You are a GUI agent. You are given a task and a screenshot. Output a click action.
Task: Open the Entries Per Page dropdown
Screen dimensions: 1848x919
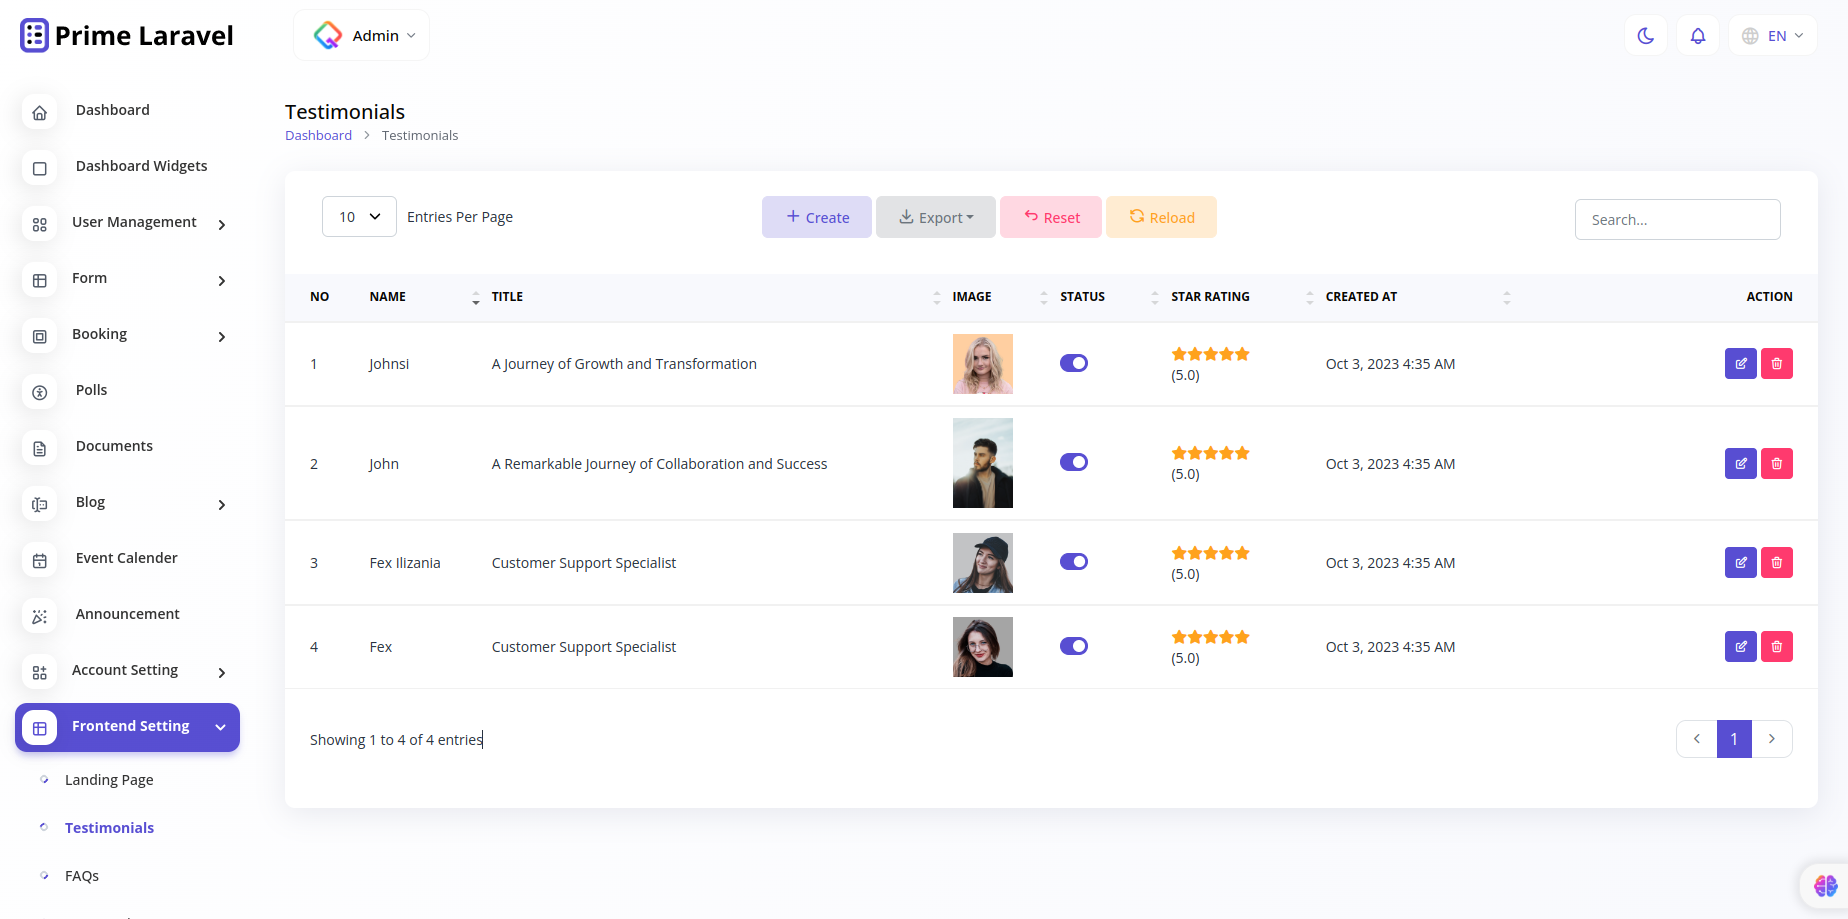click(x=358, y=216)
